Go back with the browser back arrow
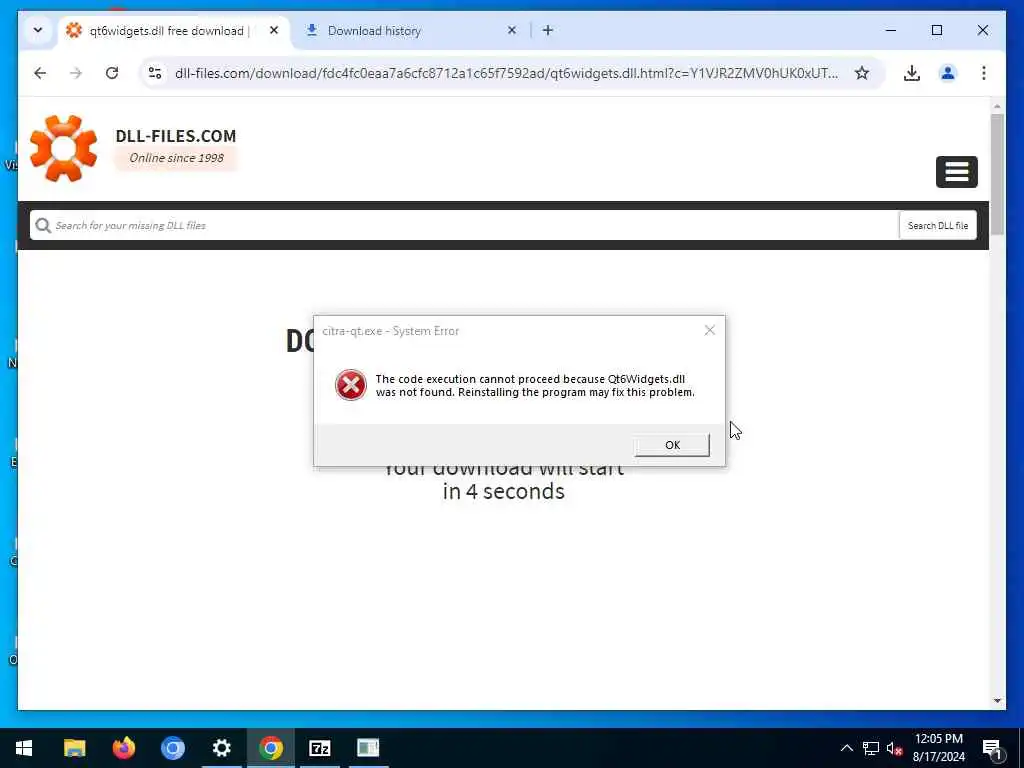Screen dimensions: 1024x768 (x=40, y=73)
